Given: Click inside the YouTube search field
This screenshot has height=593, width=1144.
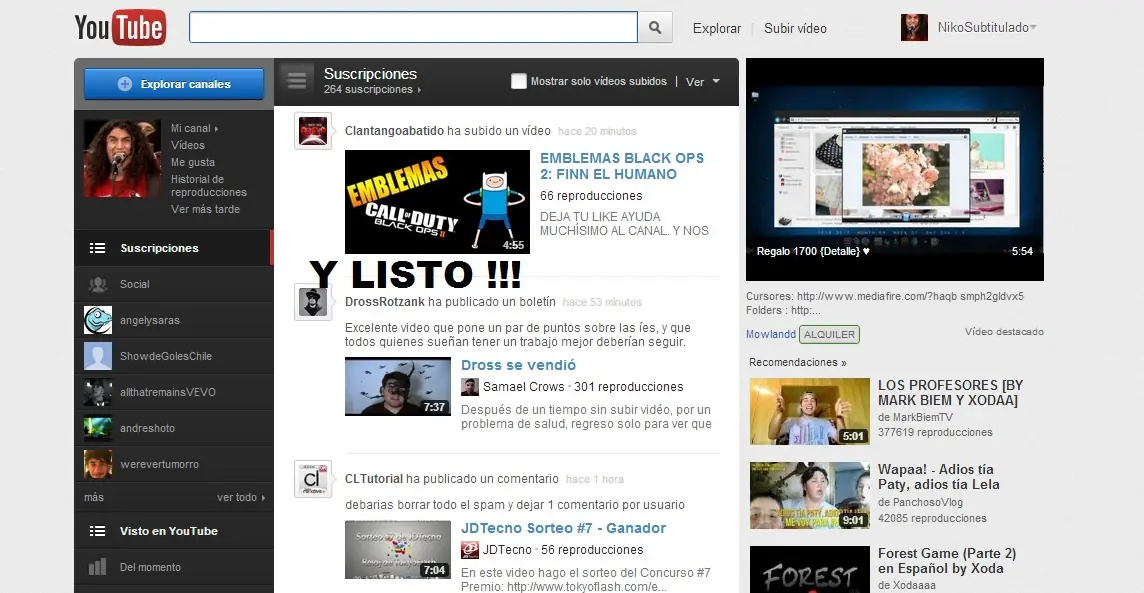Looking at the screenshot, I should pyautogui.click(x=413, y=28).
